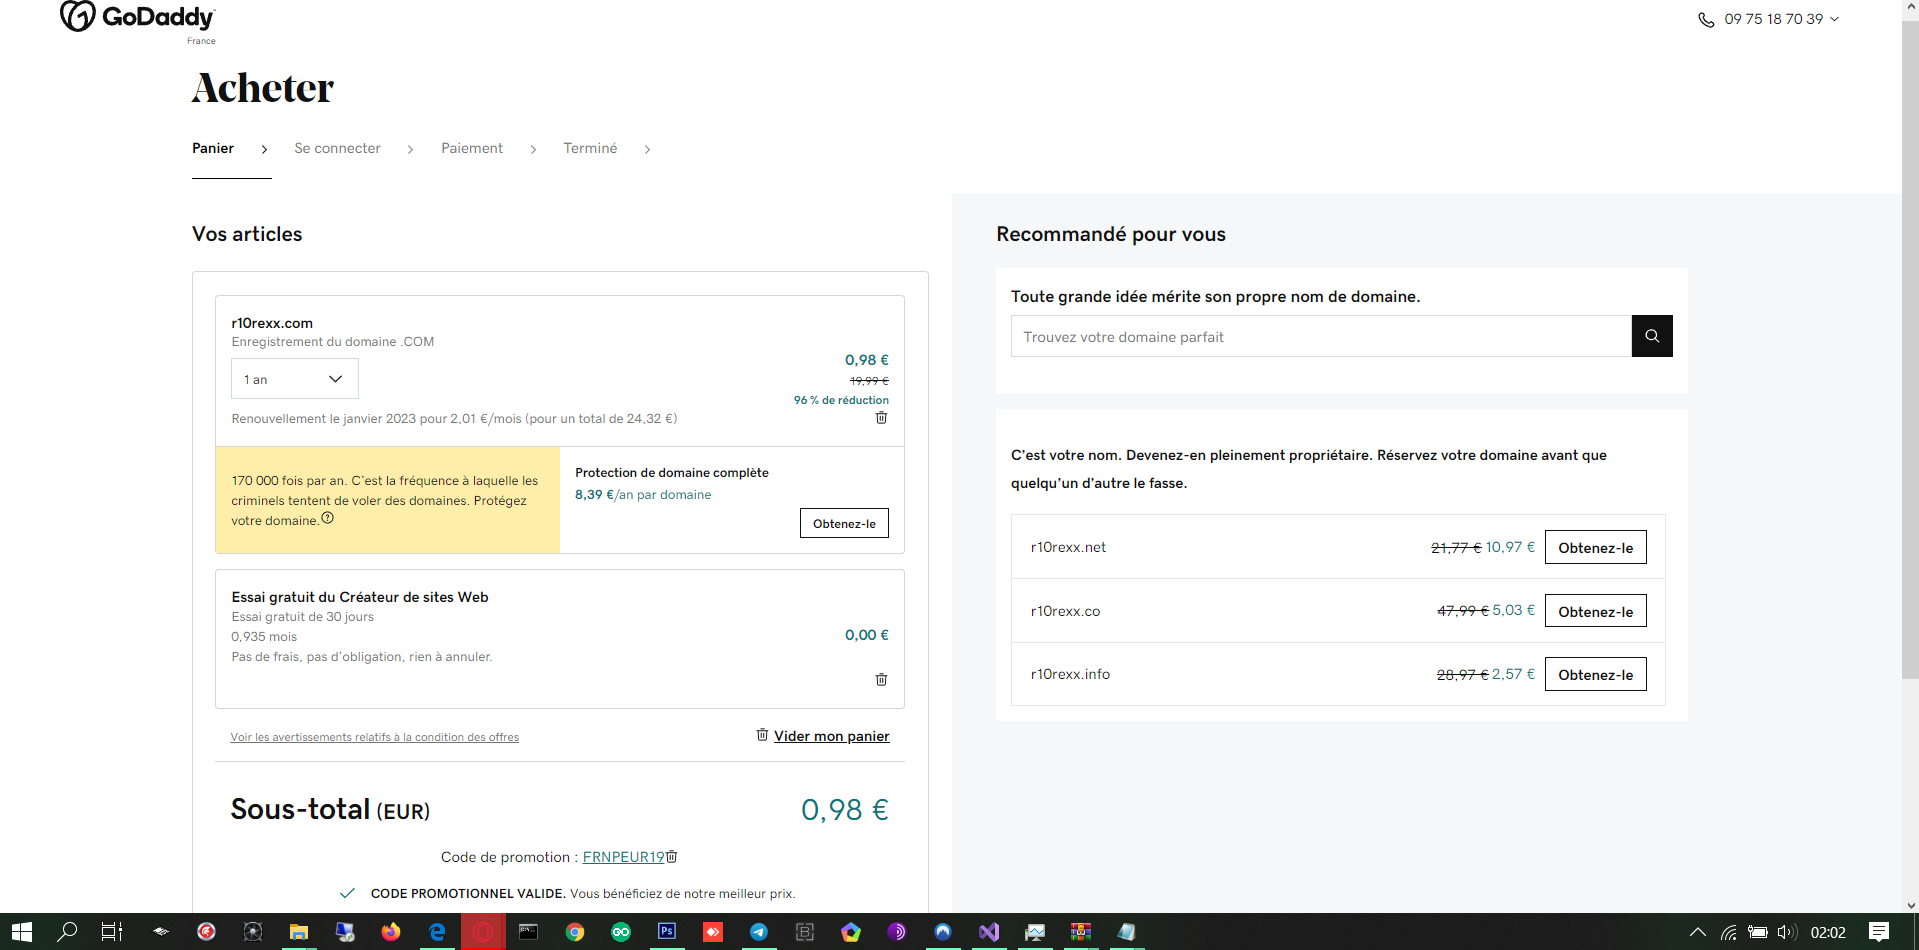This screenshot has height=950, width=1919.
Task: Delete r10rexx.com domain with trash icon
Action: coord(881,418)
